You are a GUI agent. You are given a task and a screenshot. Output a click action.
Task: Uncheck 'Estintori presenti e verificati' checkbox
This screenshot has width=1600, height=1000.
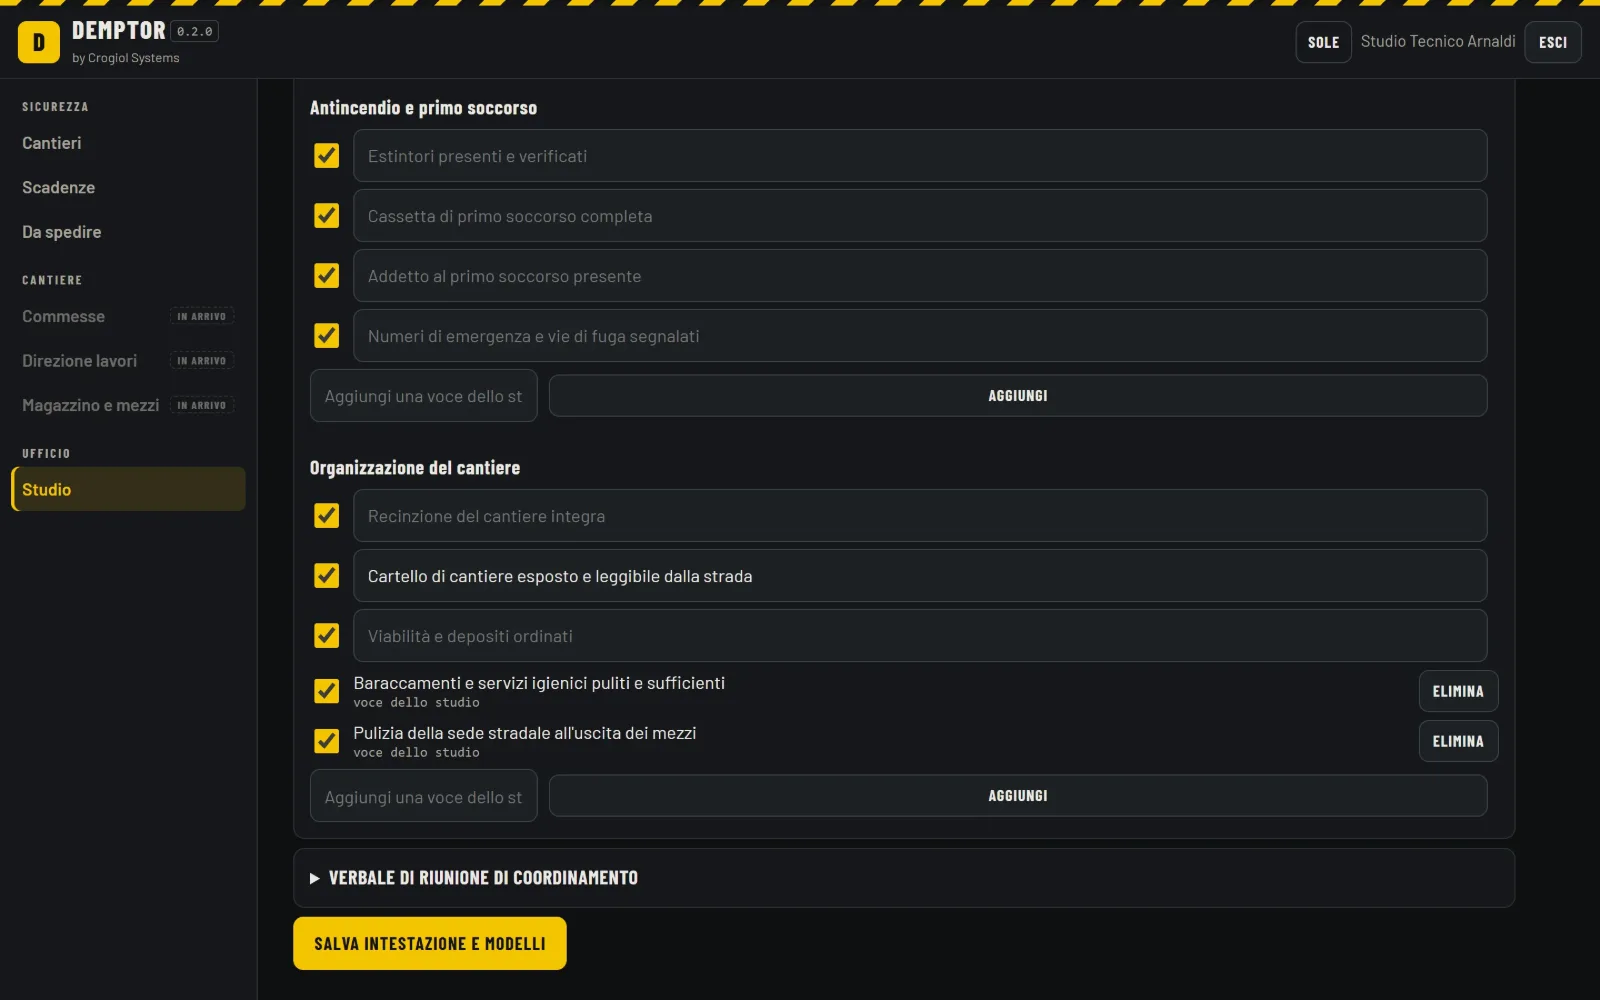pyautogui.click(x=326, y=156)
